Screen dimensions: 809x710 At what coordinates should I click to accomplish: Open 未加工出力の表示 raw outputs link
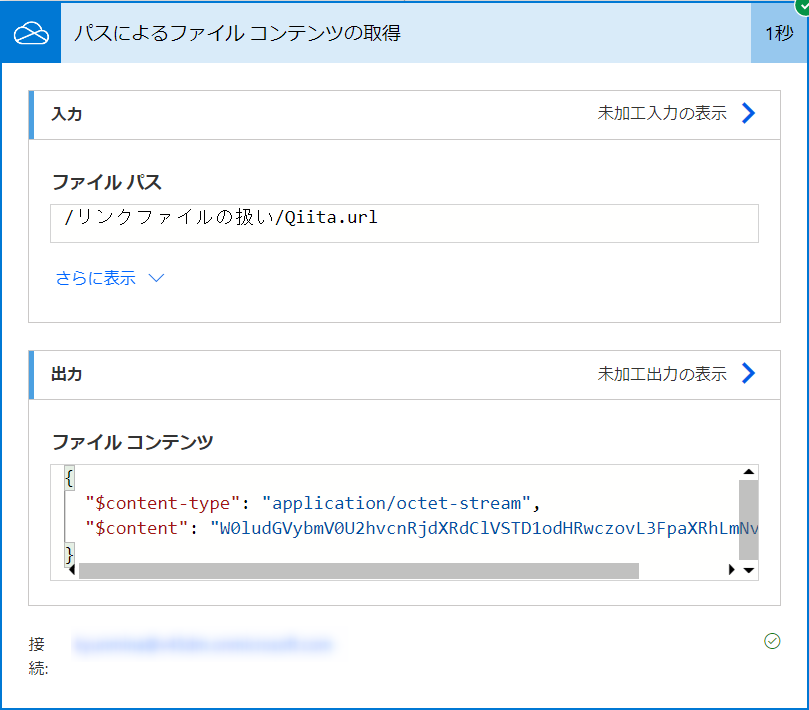[662, 374]
